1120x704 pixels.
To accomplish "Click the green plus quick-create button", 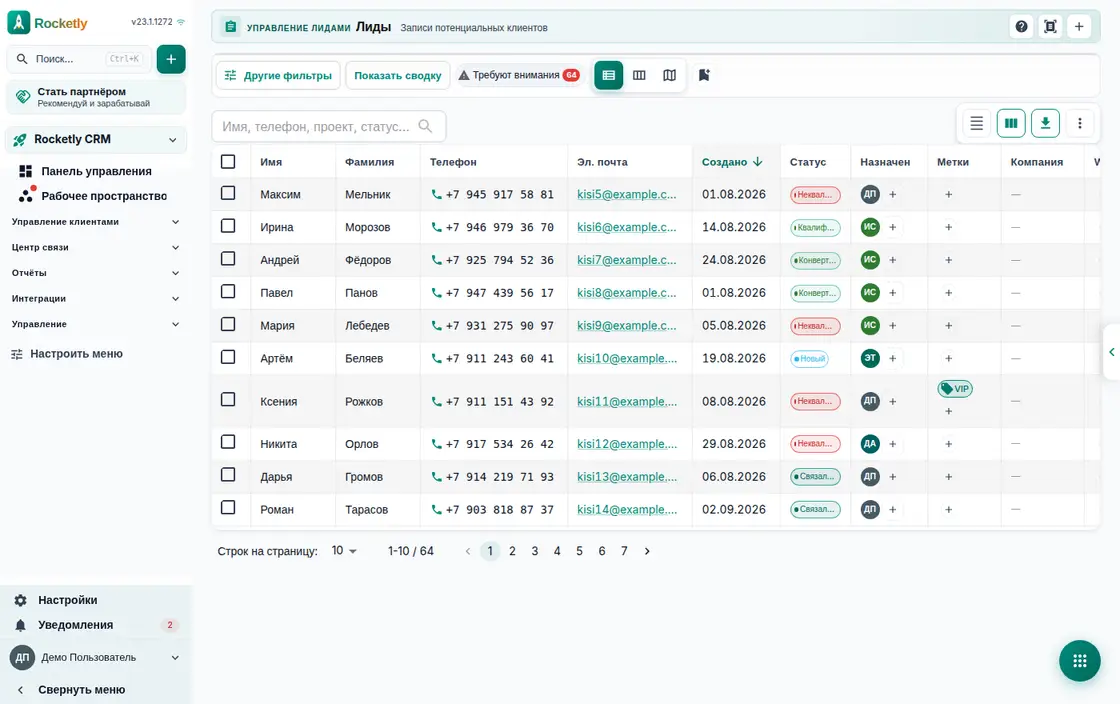I will tap(171, 59).
